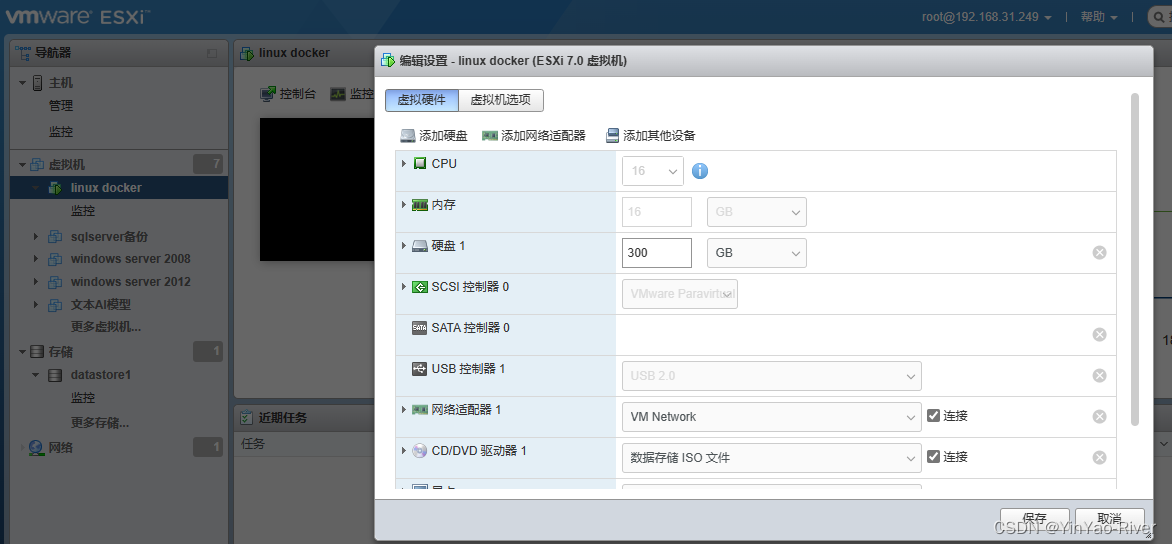Screen dimensions: 1172x544
Task: Click the dialog vertical scrollbar
Action: (x=1135, y=259)
